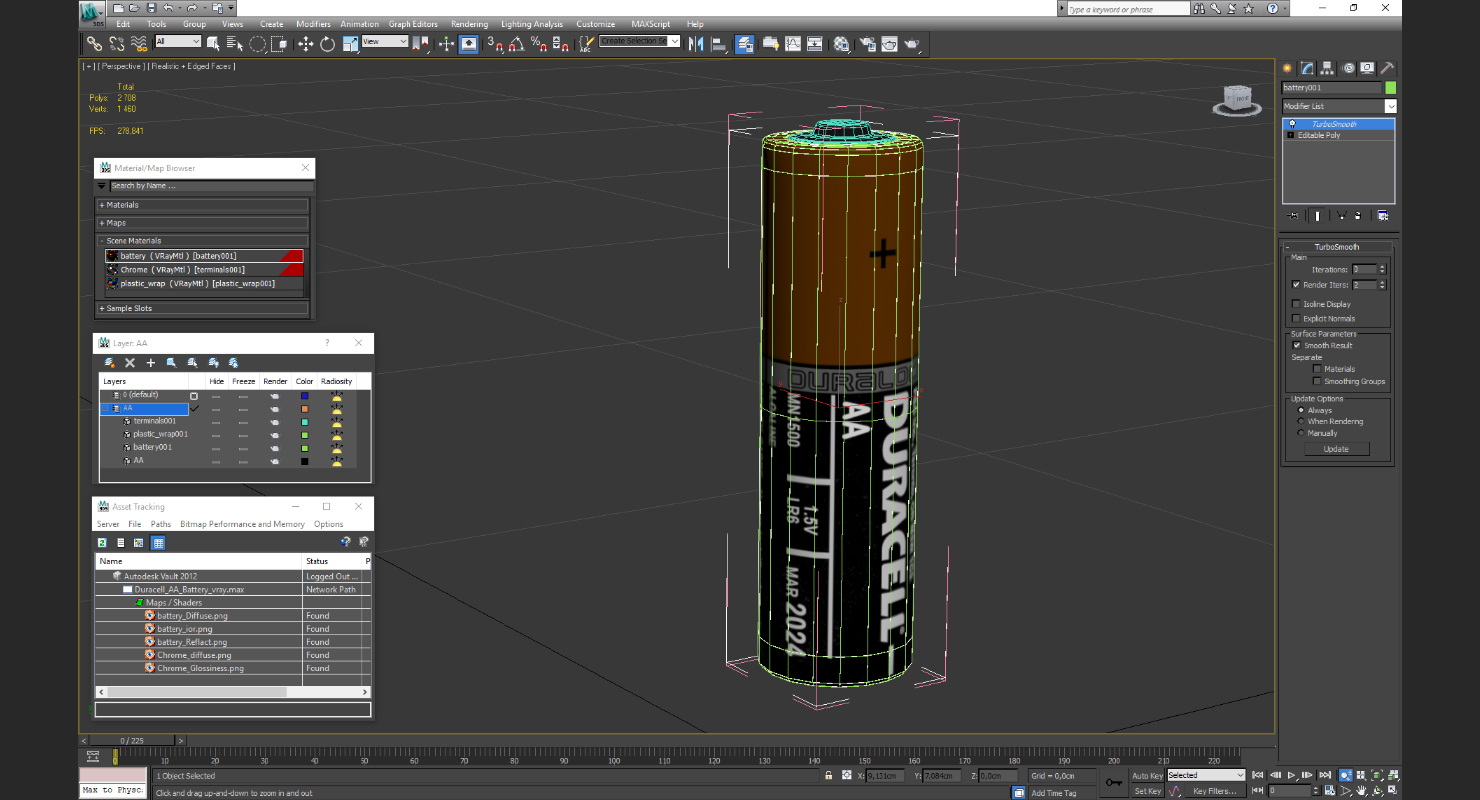This screenshot has height=800, width=1480.
Task: Enable Separate by Materials checkbox
Action: click(1316, 369)
